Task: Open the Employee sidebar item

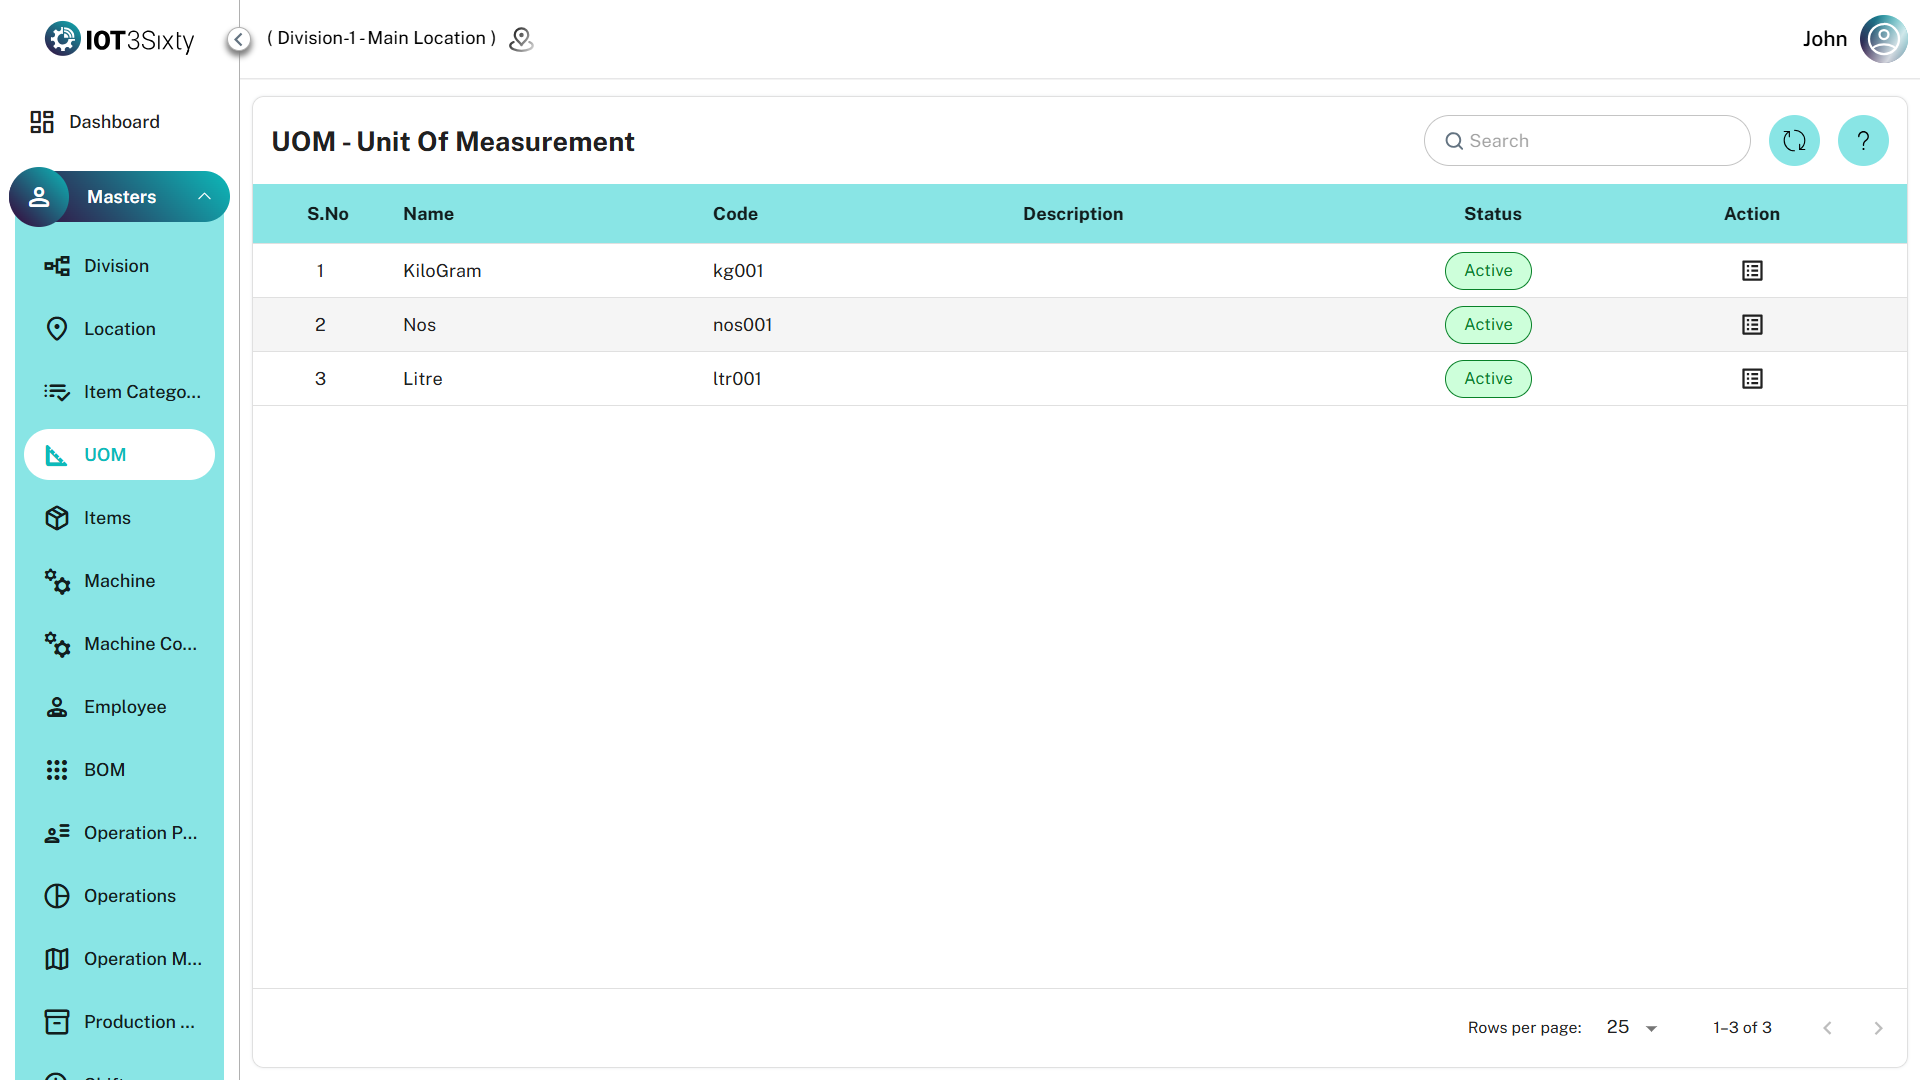Action: pos(125,707)
